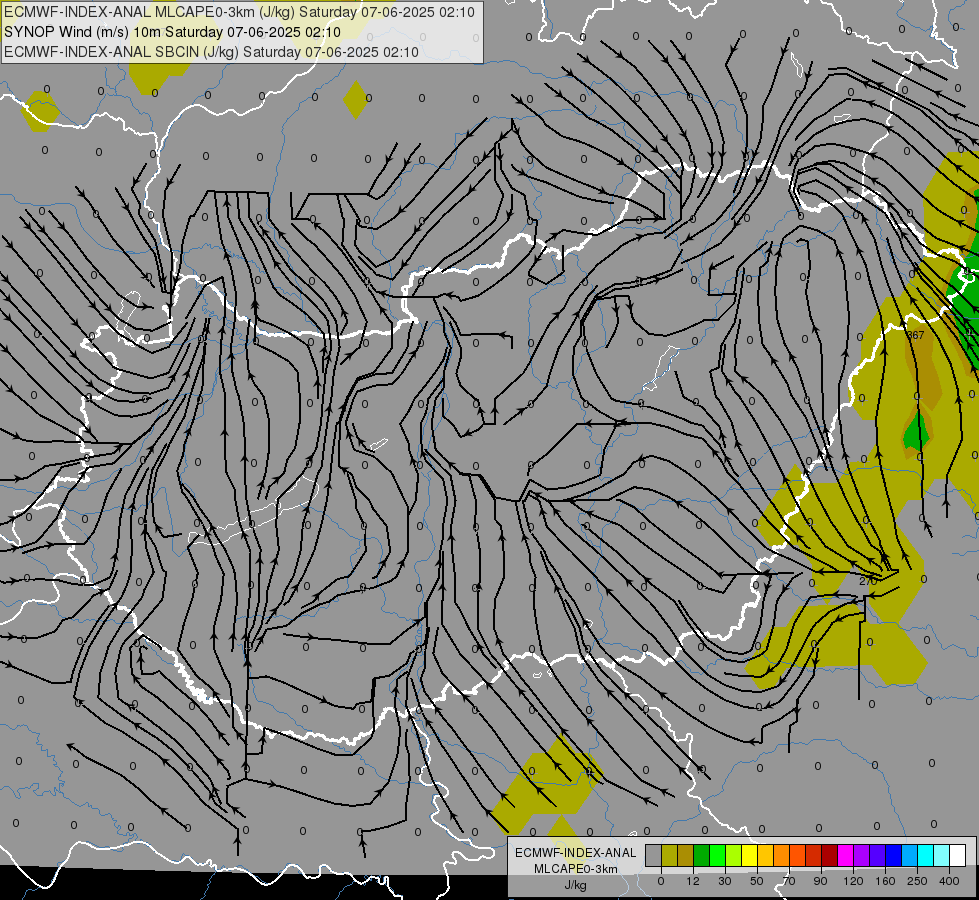This screenshot has width=979, height=900.
Task: Click the legend value '50'
Action: tap(757, 881)
